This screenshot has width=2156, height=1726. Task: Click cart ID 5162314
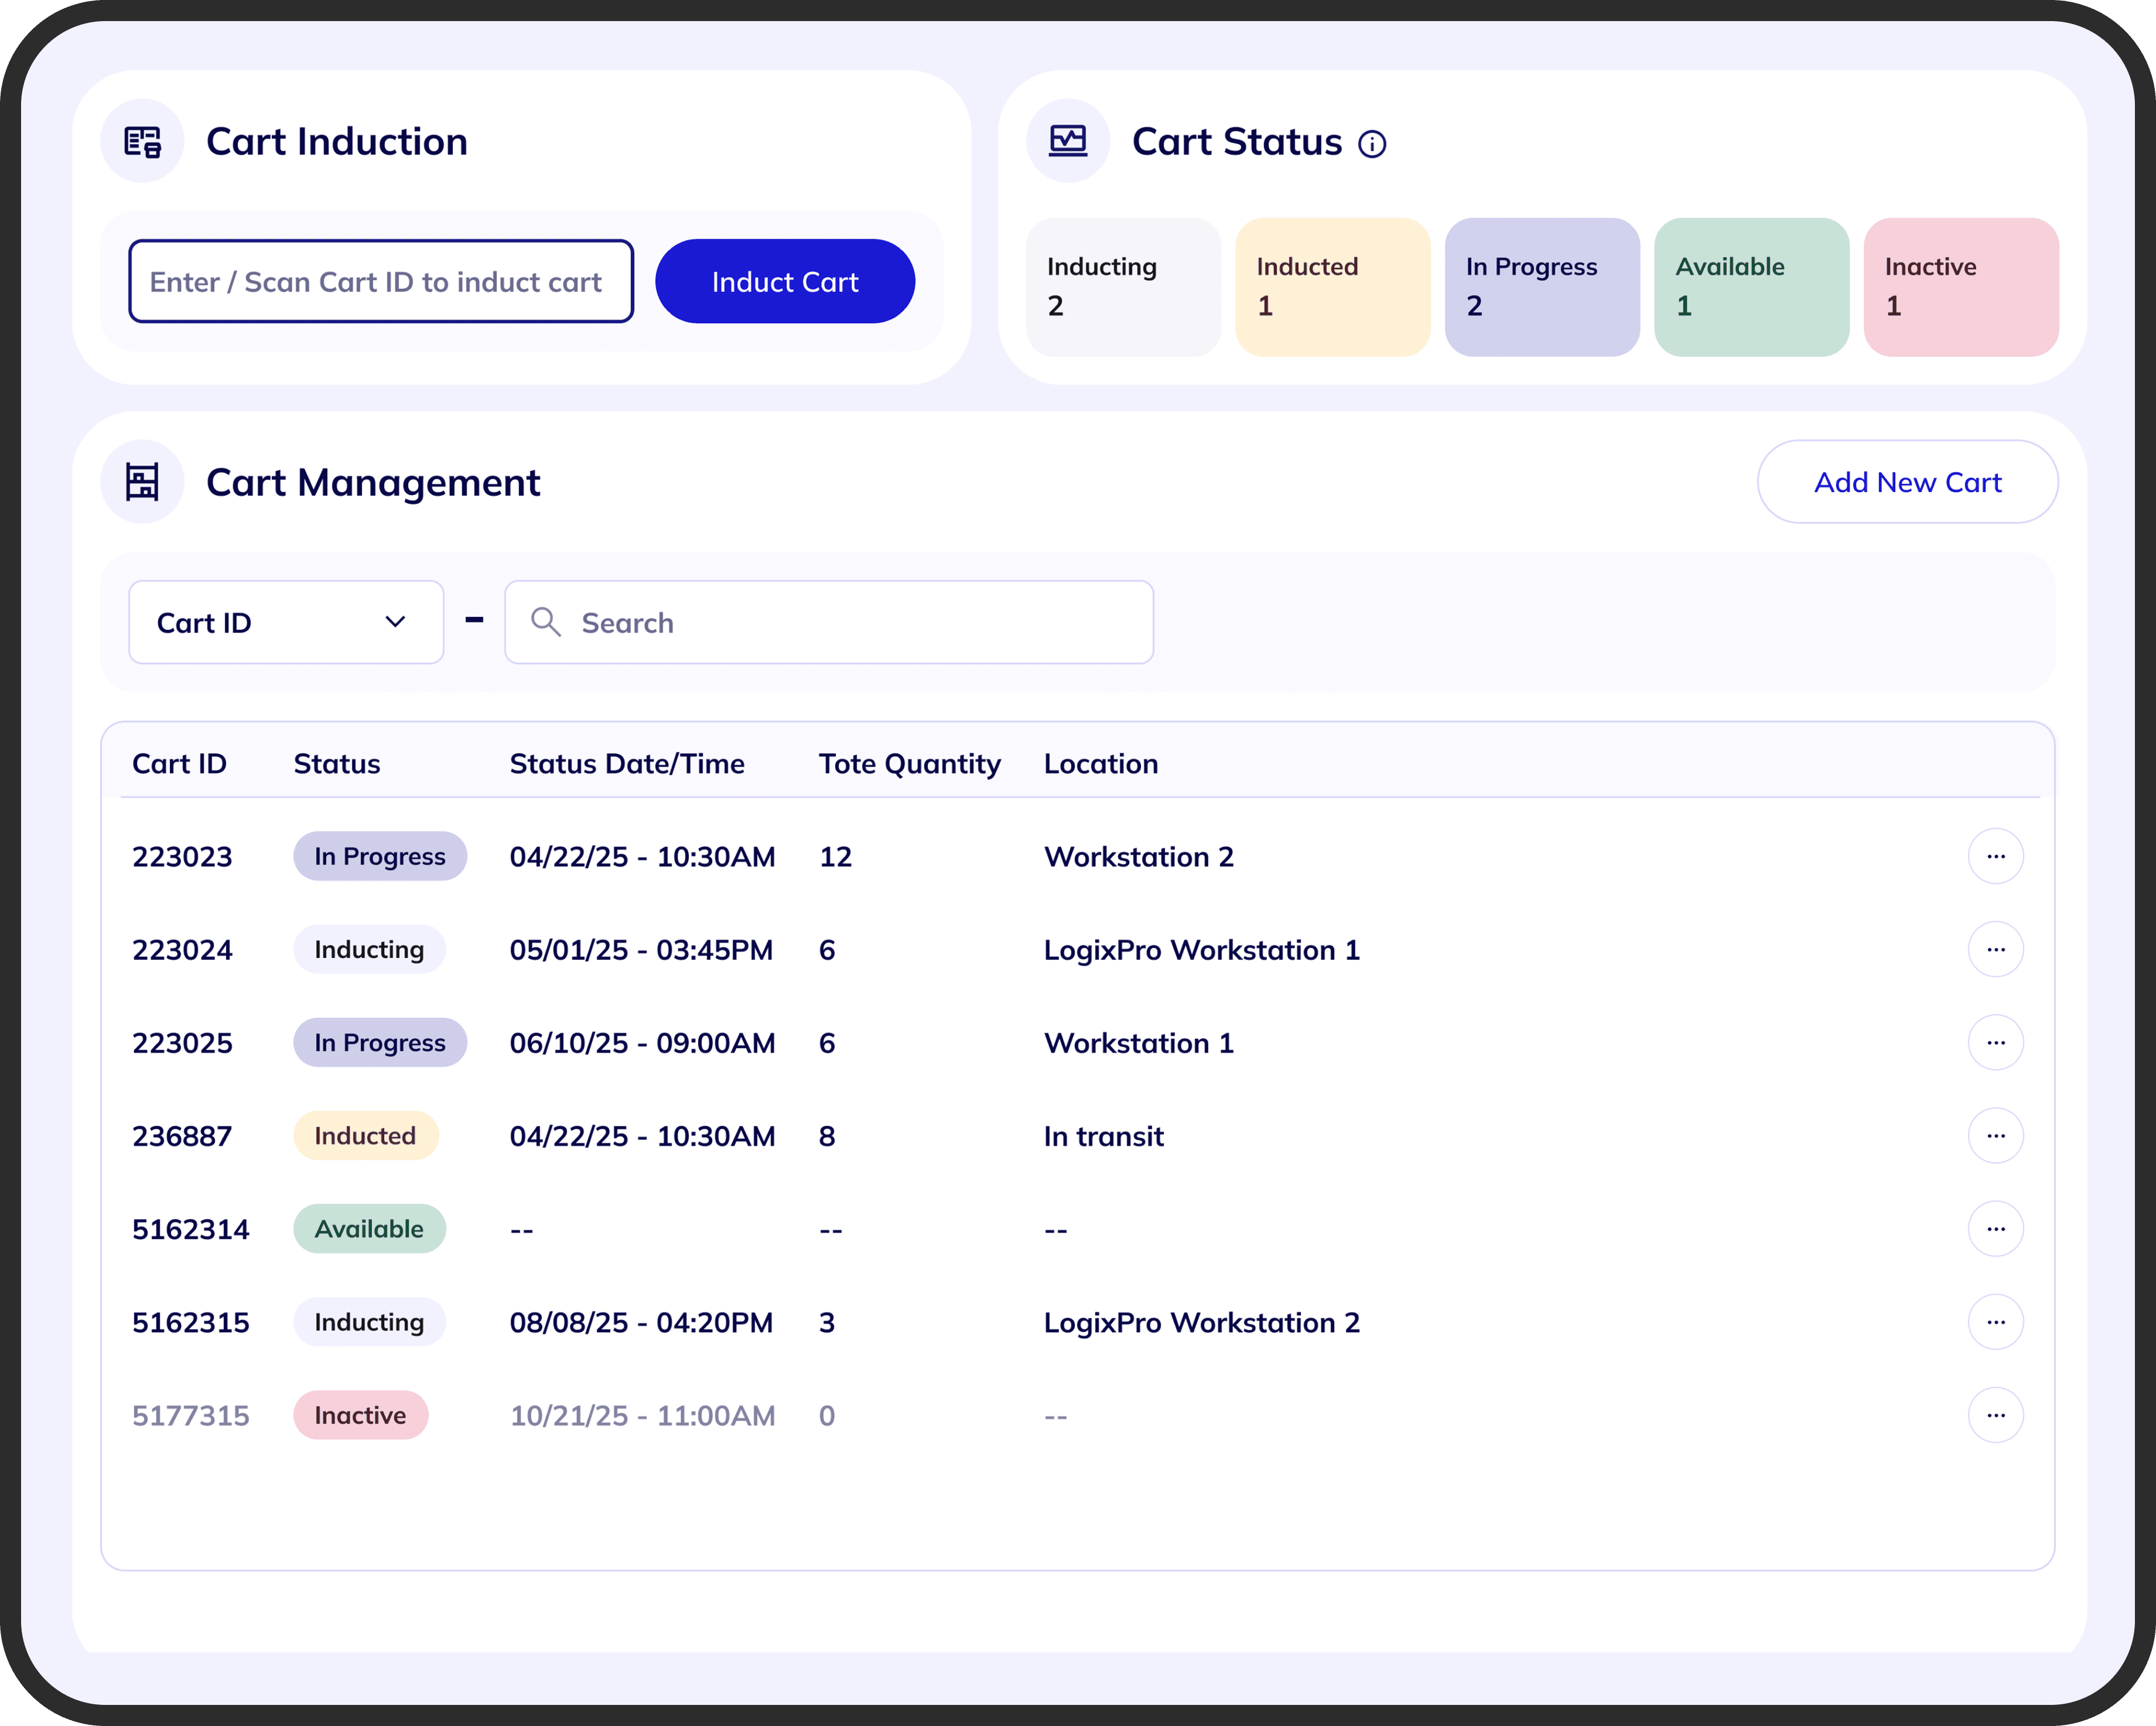click(x=191, y=1229)
